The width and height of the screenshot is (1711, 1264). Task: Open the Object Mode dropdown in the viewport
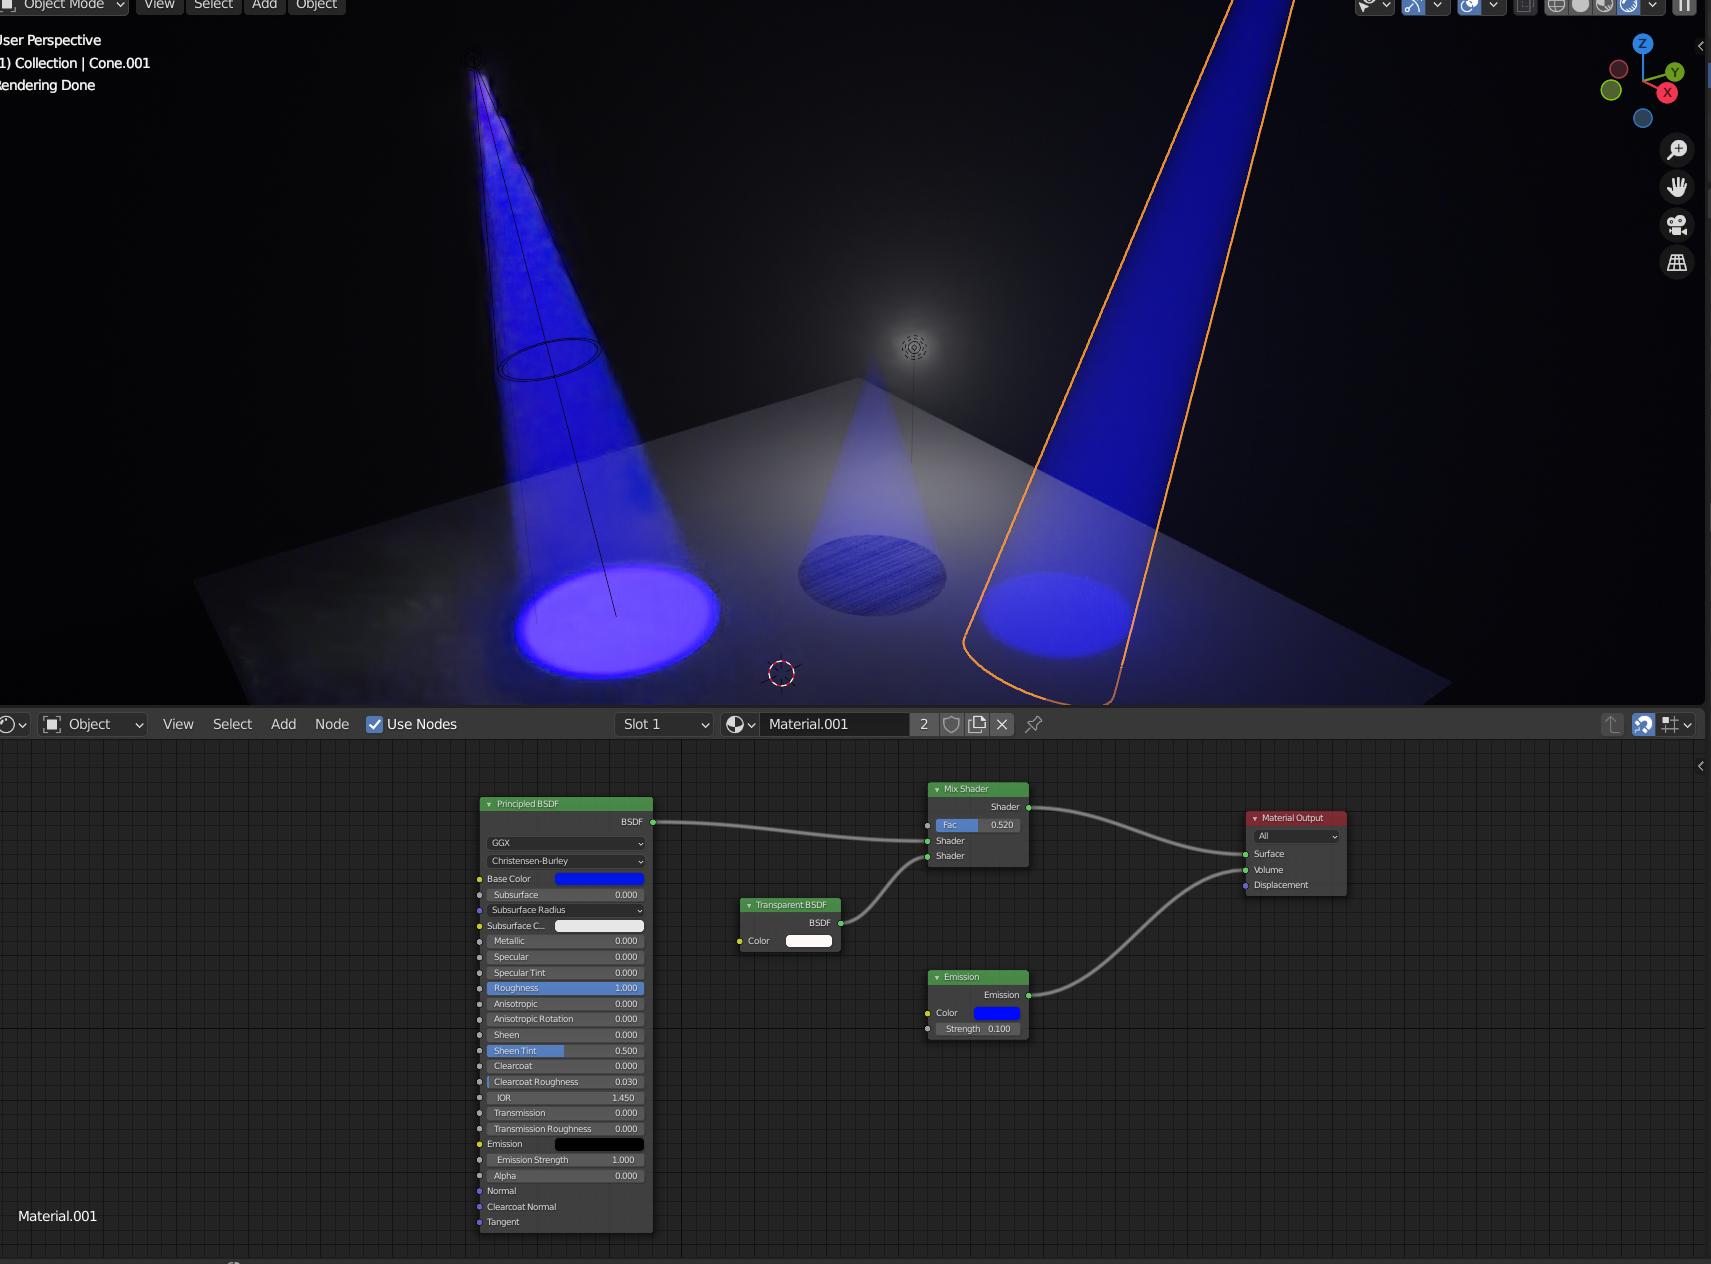click(65, 5)
